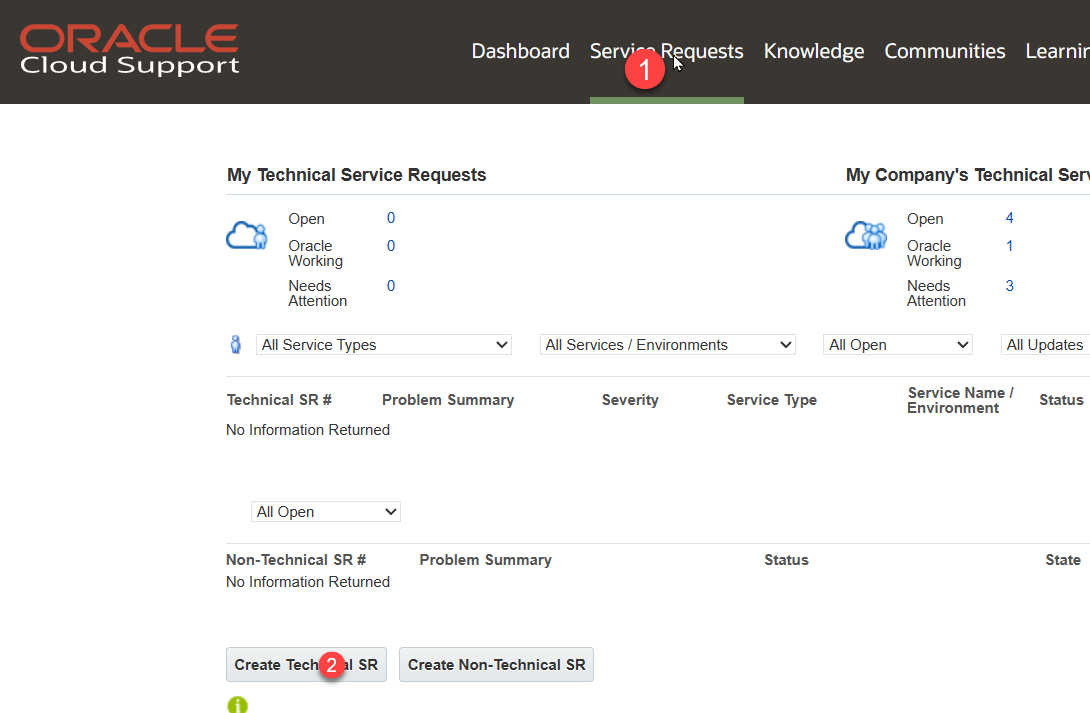Open the All Service Types dropdown
This screenshot has width=1090, height=713.
[383, 344]
